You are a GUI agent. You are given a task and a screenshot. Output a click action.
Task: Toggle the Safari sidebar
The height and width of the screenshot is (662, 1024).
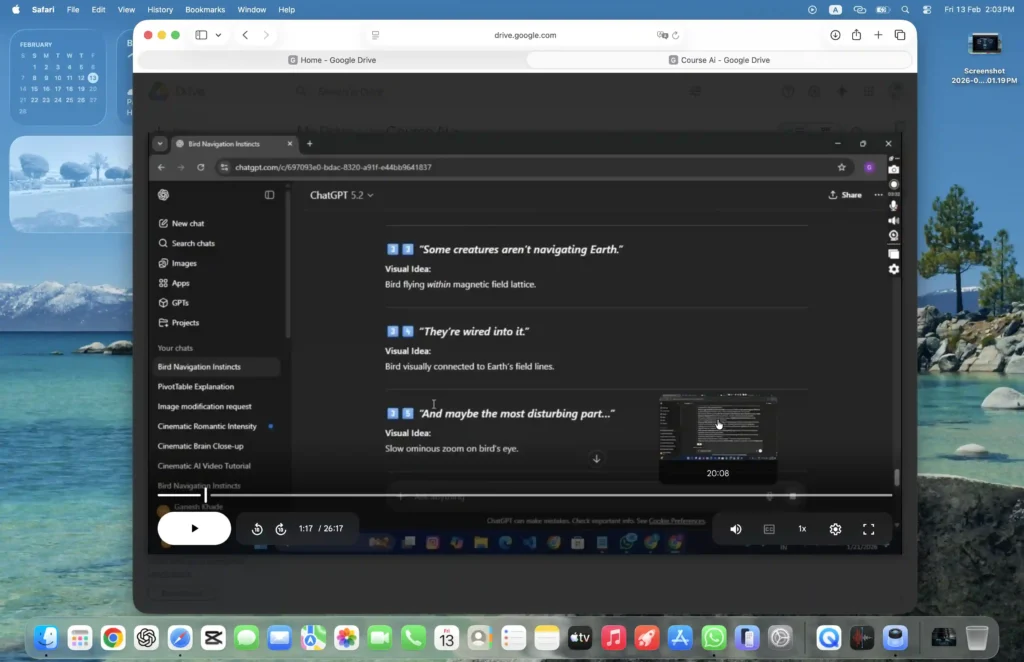[x=201, y=35]
